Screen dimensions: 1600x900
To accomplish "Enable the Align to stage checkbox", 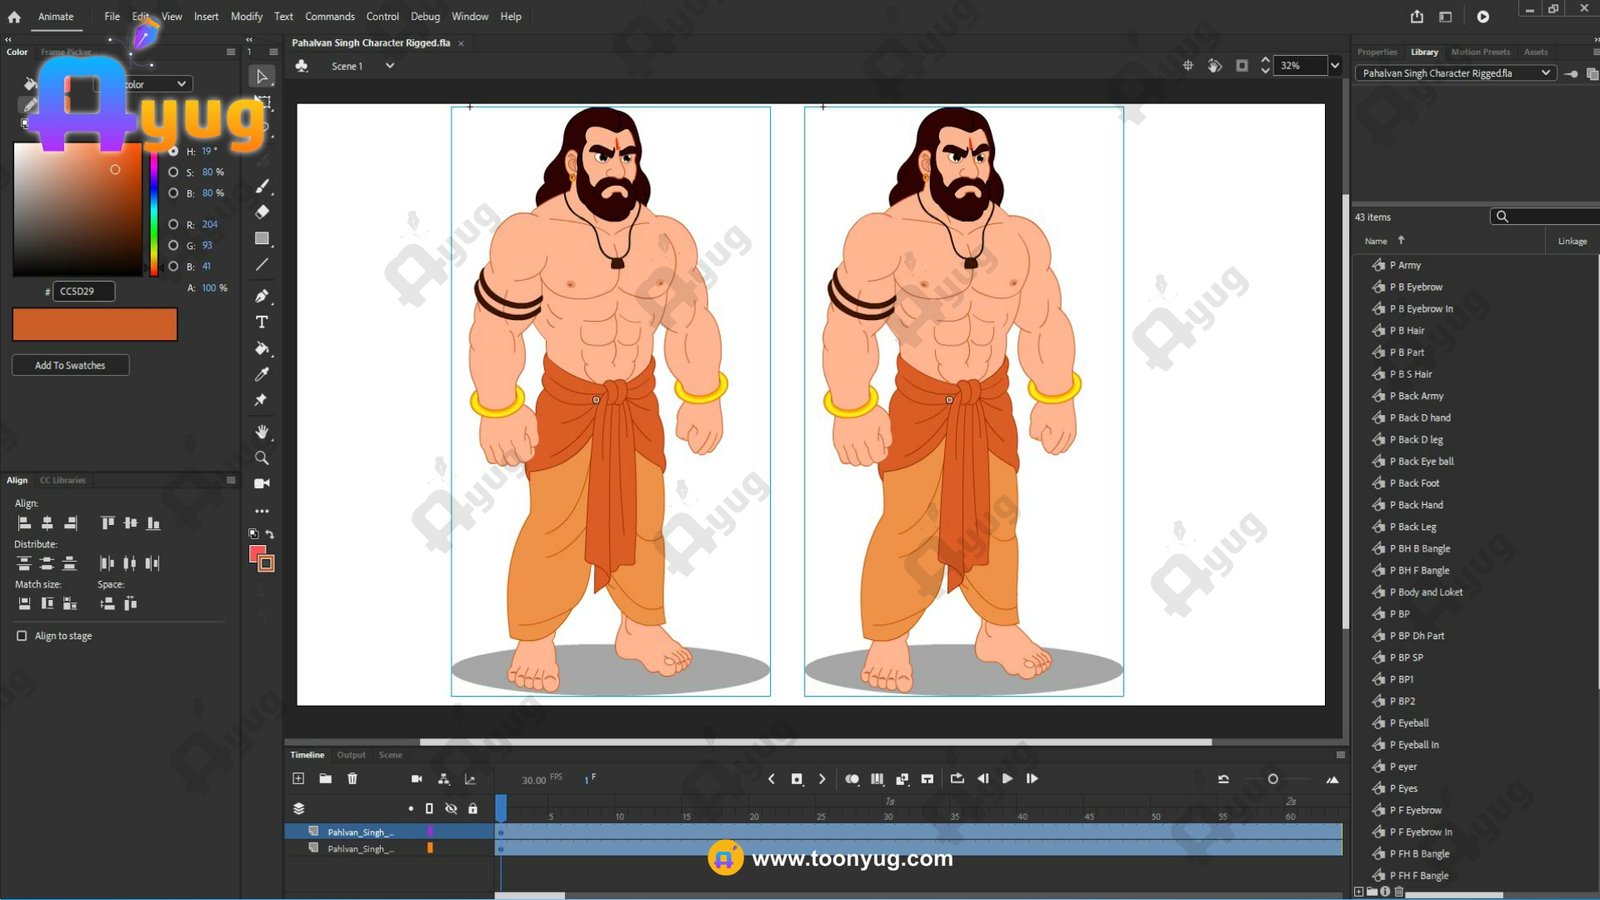I will [22, 636].
